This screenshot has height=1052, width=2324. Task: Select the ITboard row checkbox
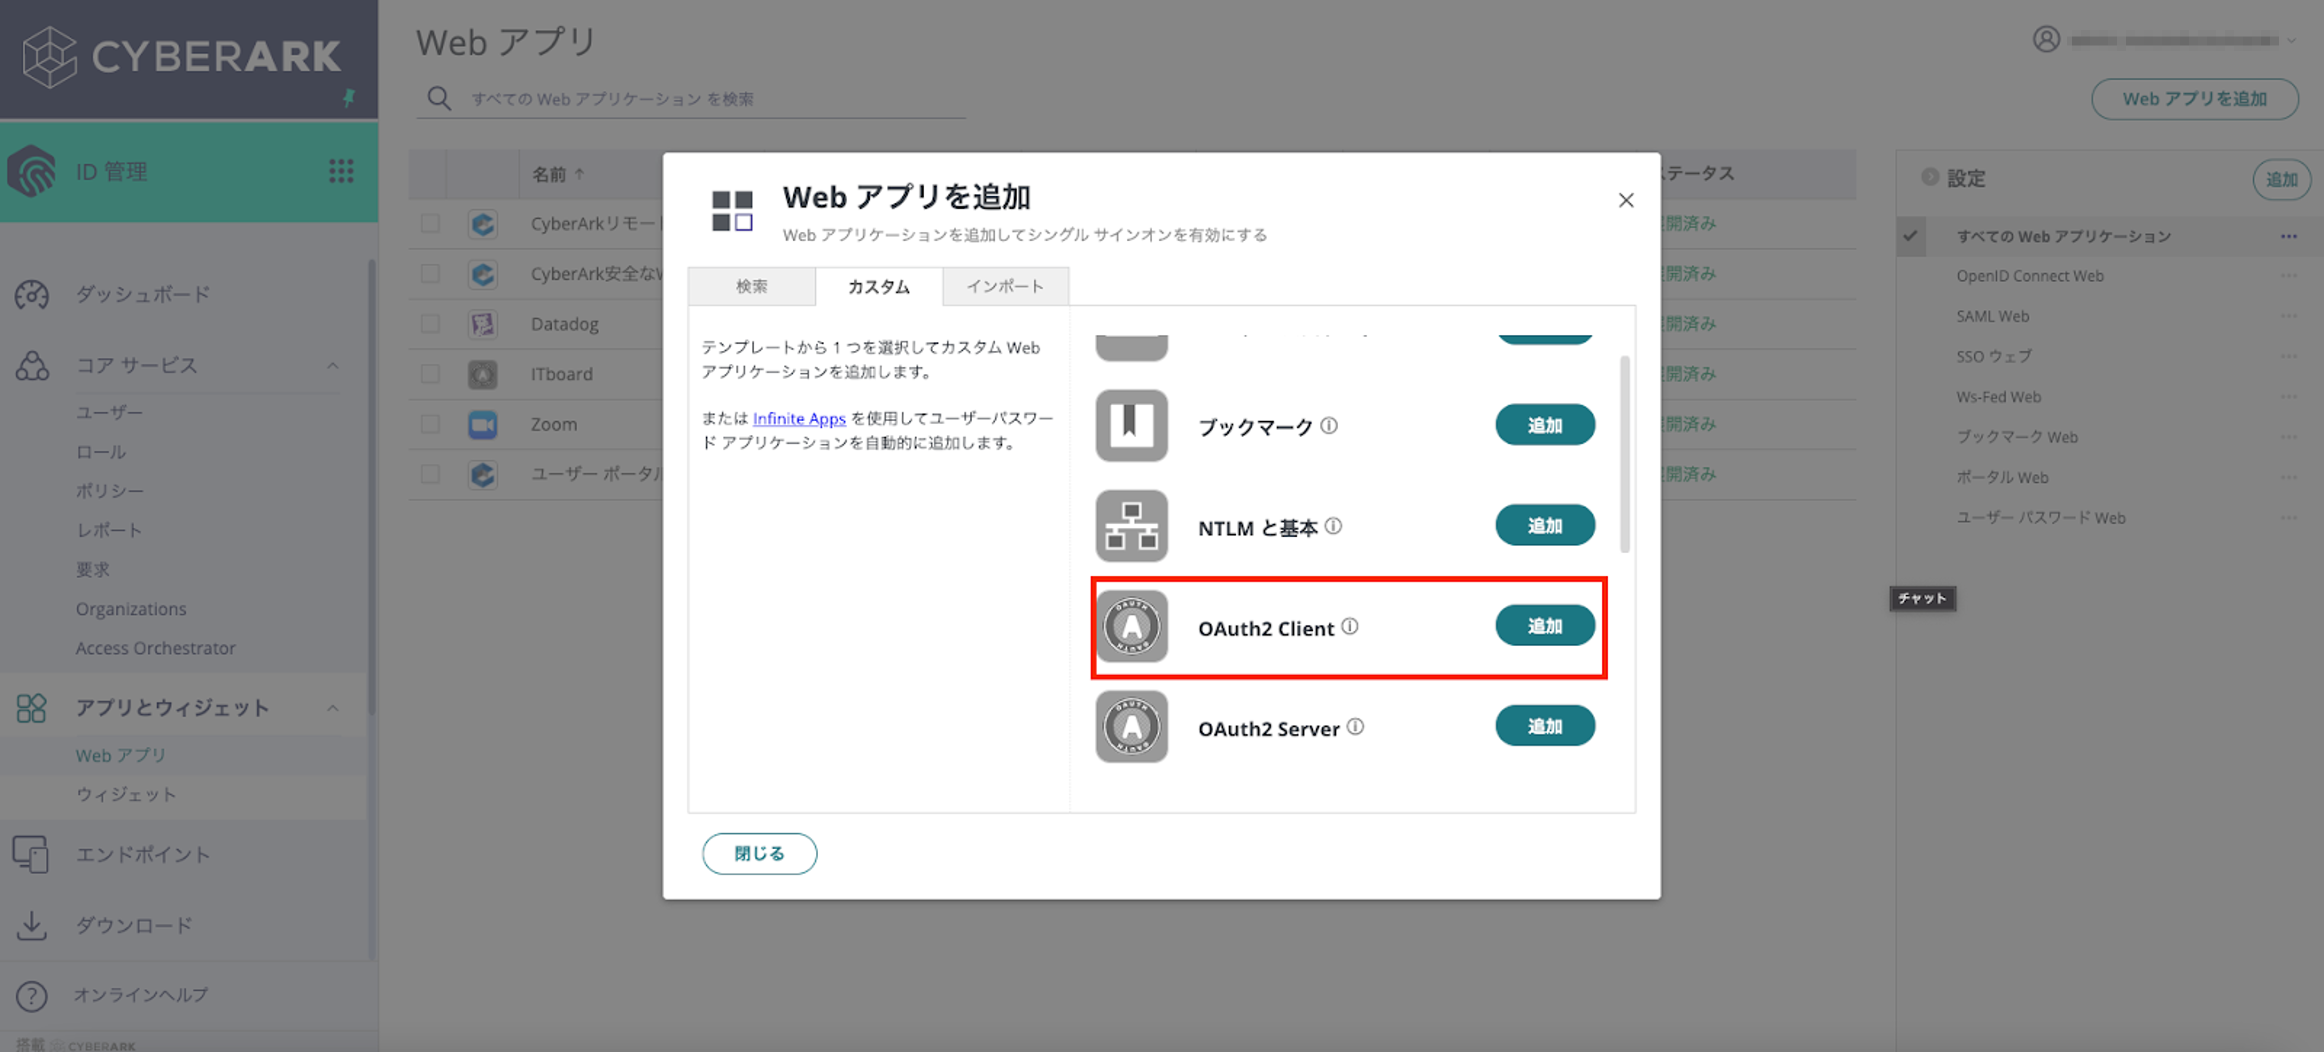click(430, 374)
